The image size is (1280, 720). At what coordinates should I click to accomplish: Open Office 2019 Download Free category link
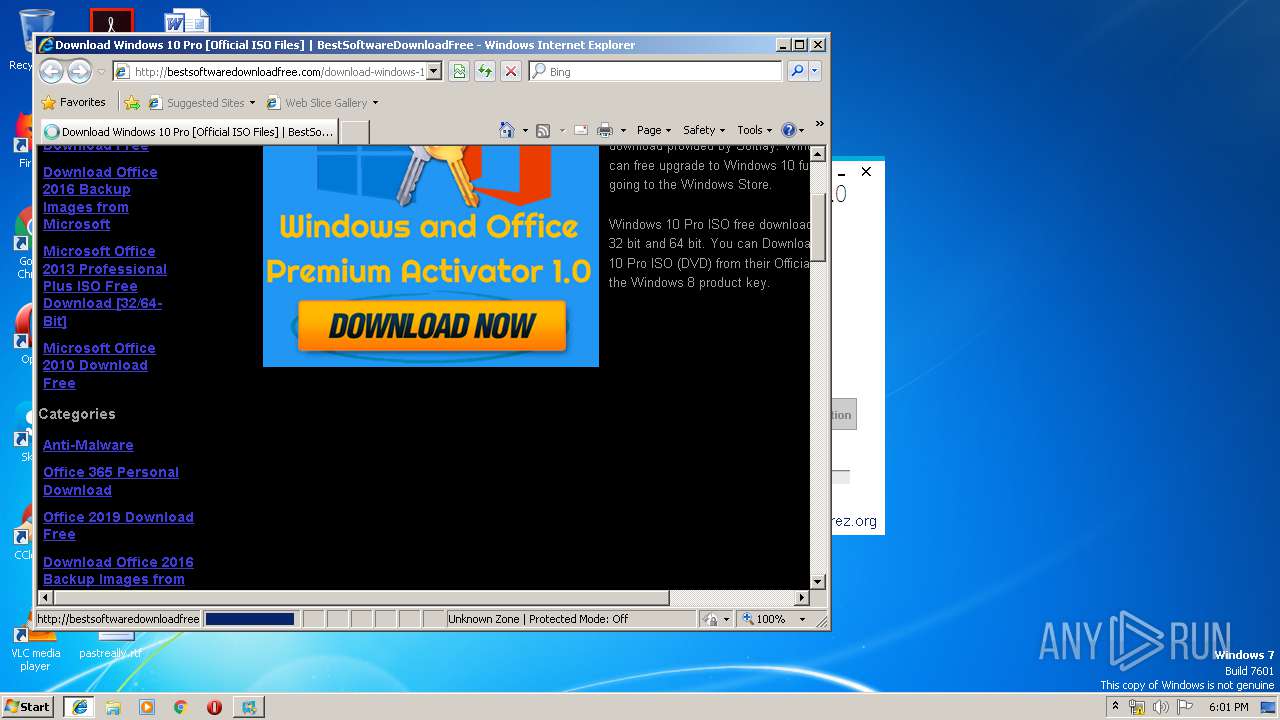coord(118,525)
